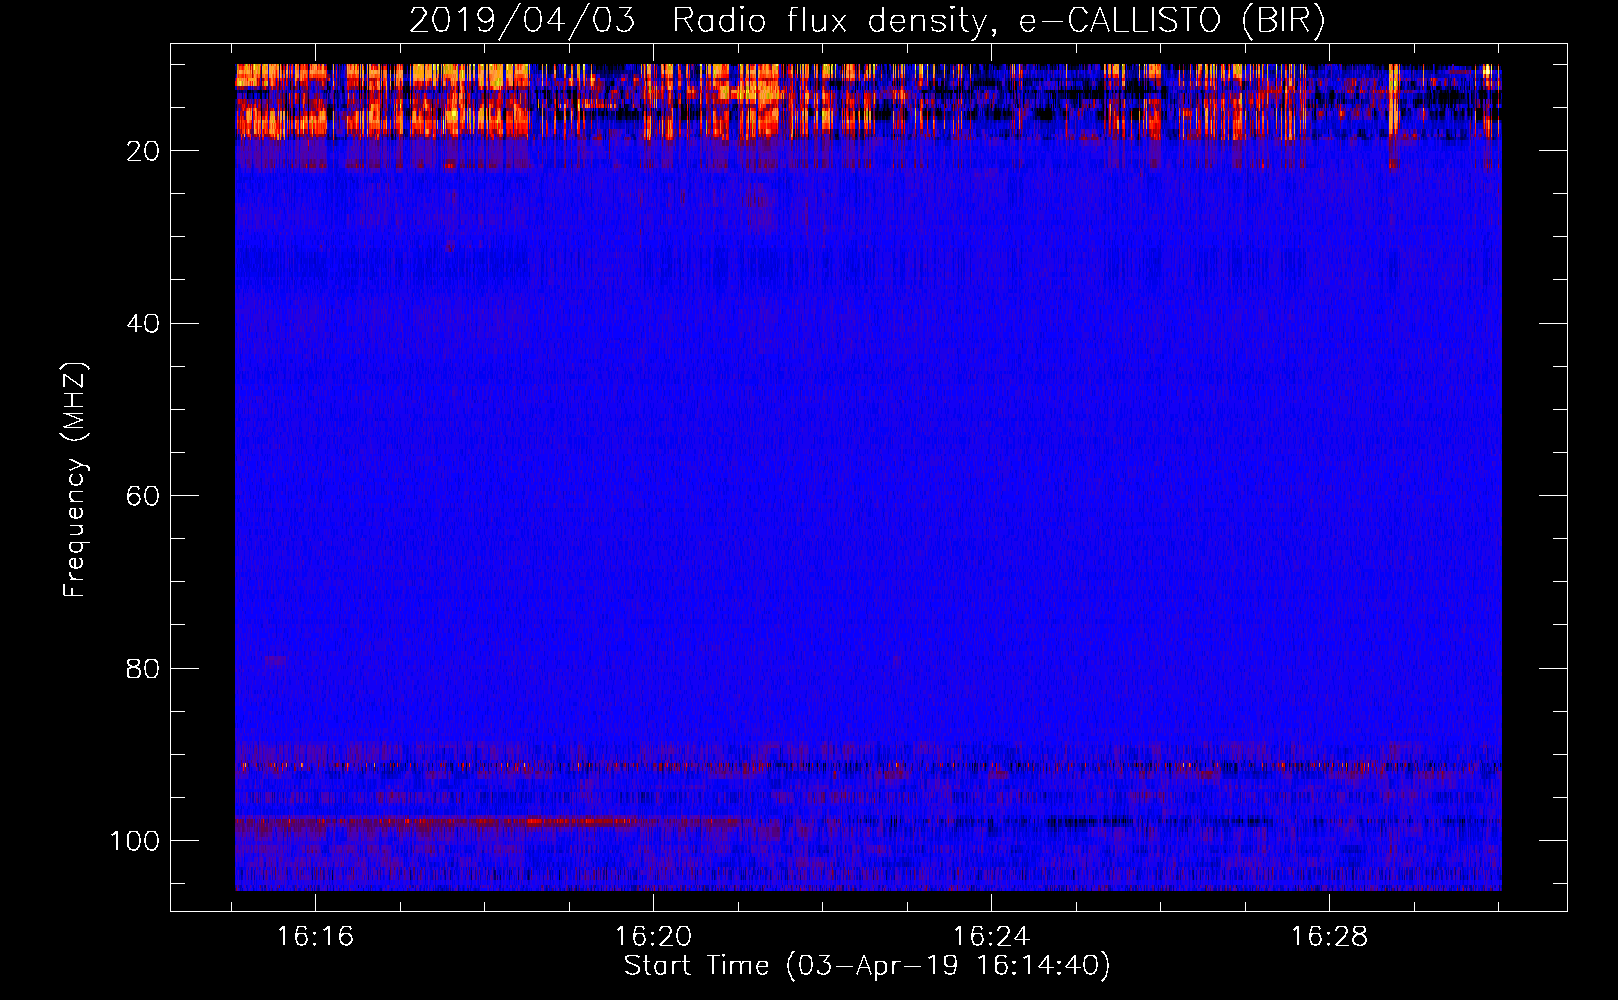Click the '80' frequency tick label

click(x=143, y=668)
